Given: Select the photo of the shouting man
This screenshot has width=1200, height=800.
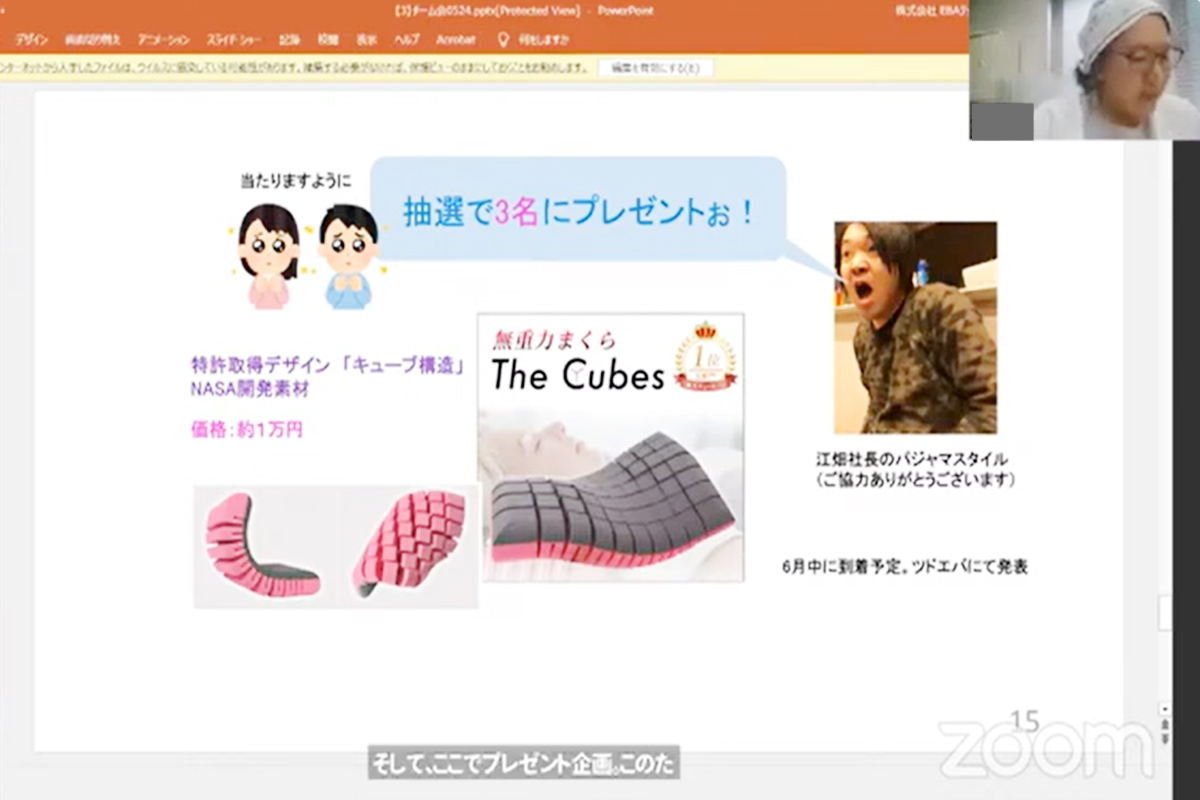Looking at the screenshot, I should pyautogui.click(x=915, y=327).
